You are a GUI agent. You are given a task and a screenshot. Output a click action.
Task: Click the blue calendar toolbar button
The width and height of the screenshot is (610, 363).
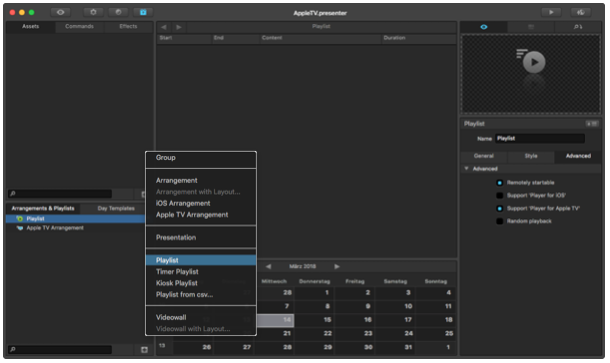tap(143, 12)
